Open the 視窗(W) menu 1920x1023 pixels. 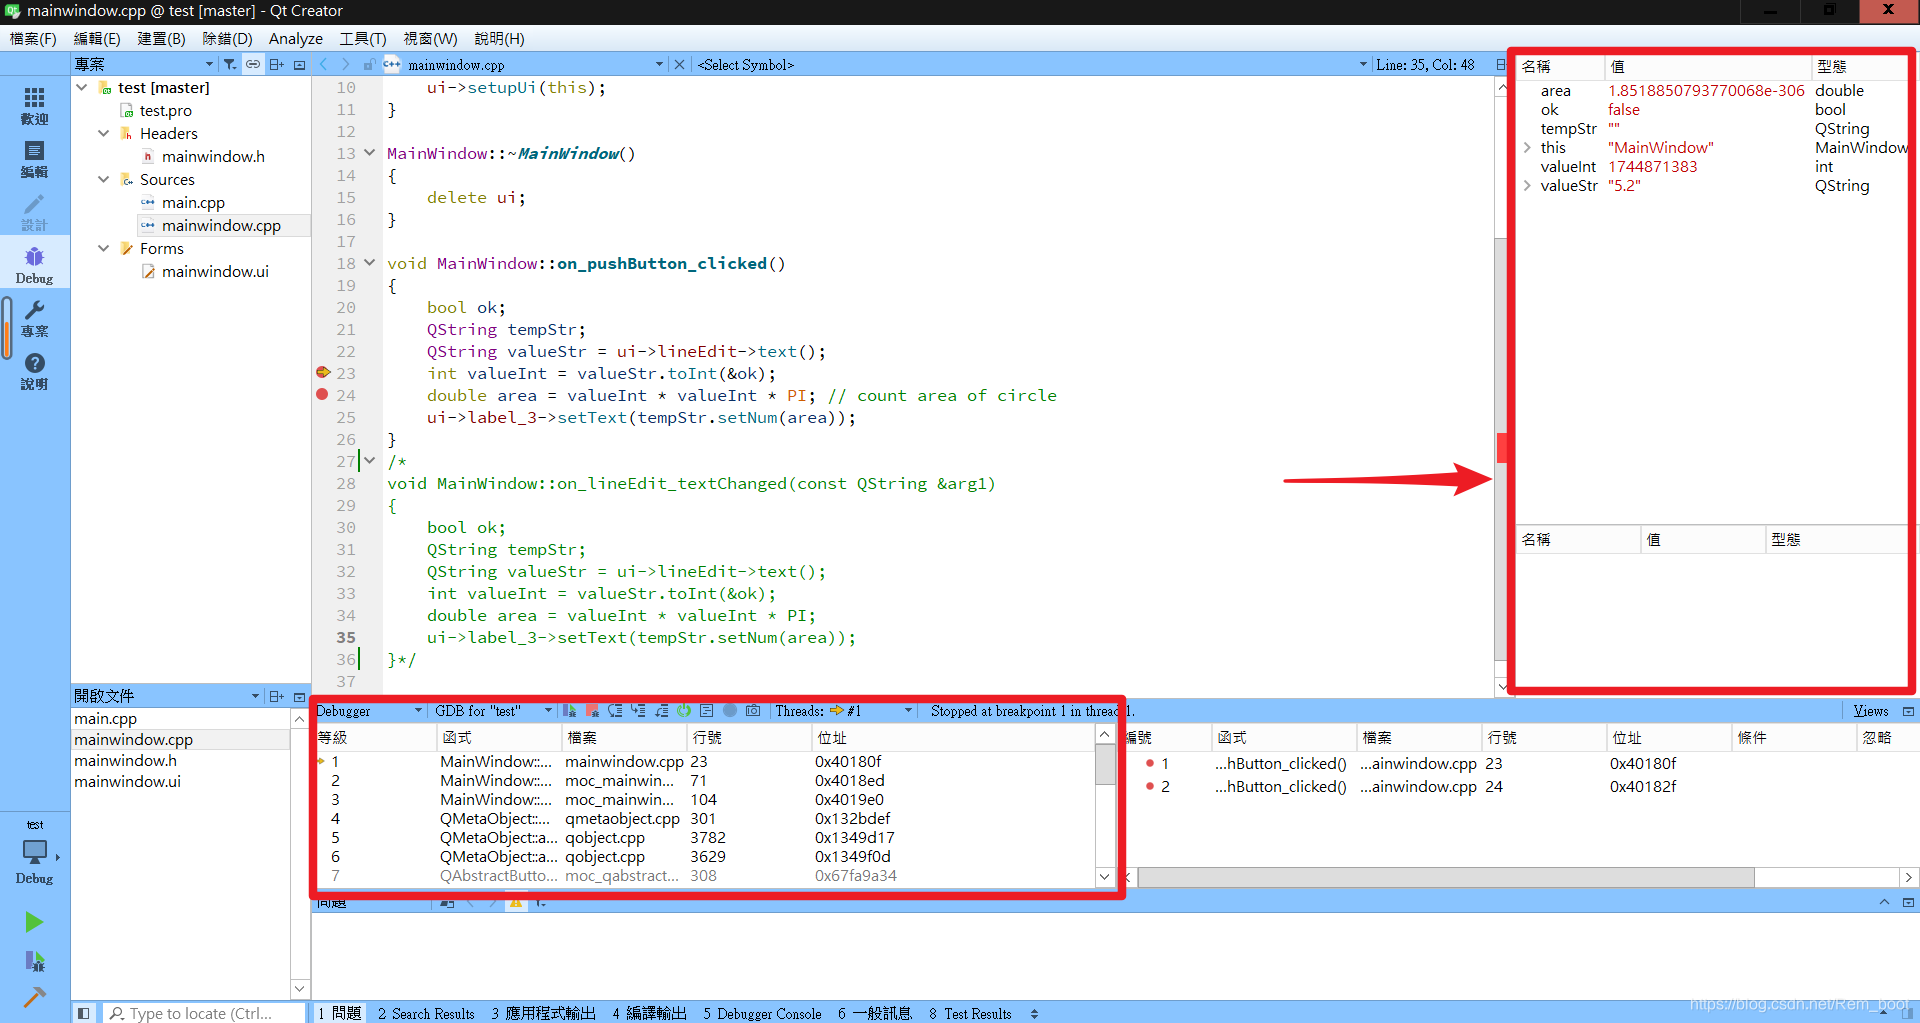point(430,38)
